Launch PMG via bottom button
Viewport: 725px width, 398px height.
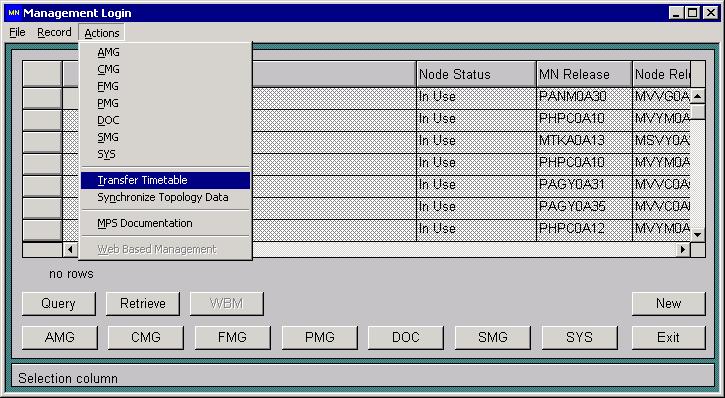click(x=319, y=337)
